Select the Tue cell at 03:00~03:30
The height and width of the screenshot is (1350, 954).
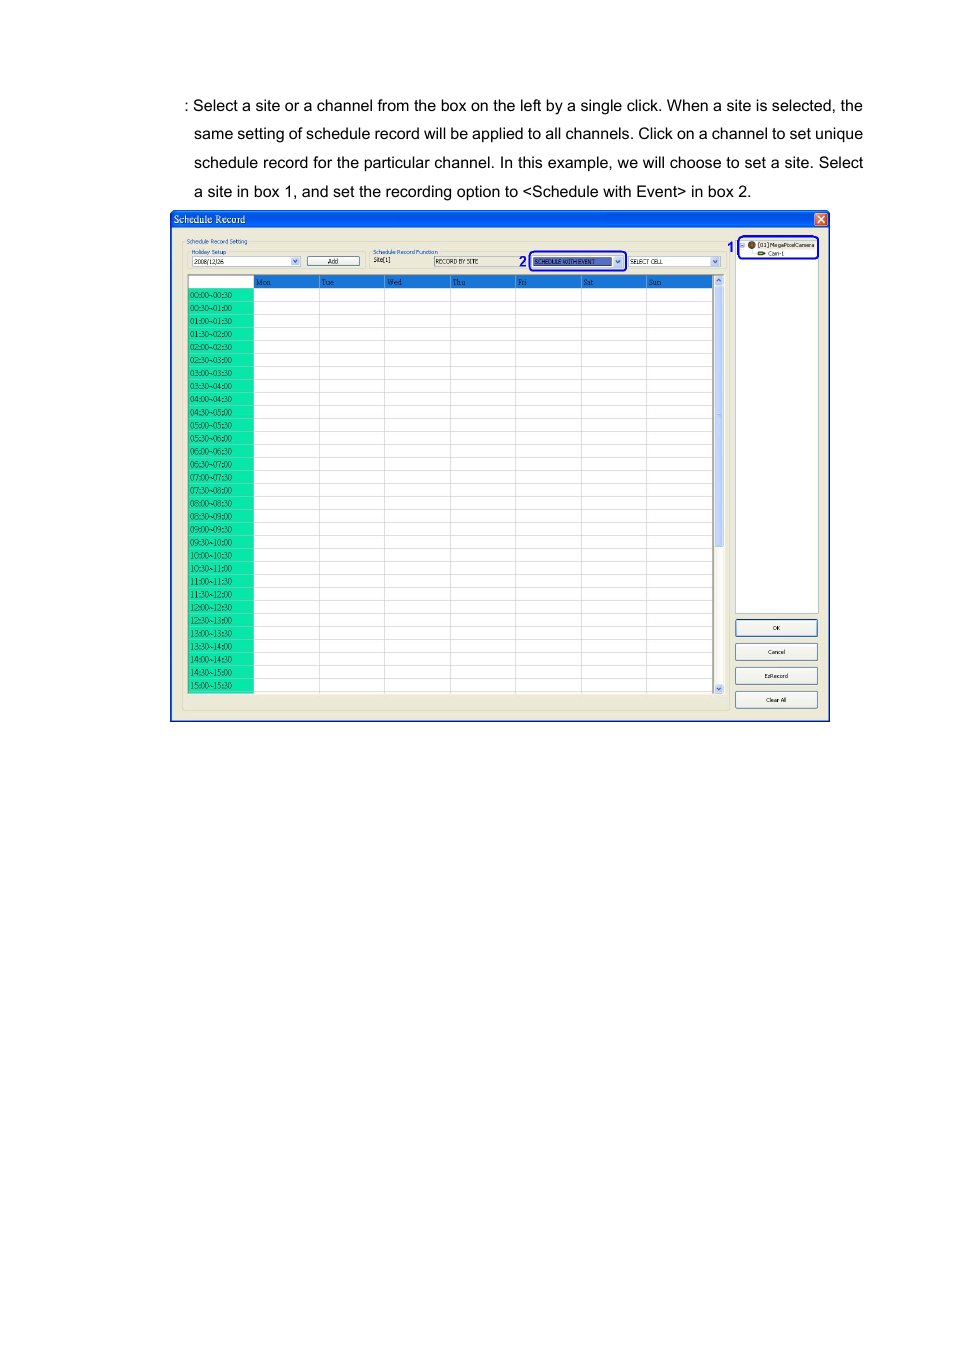point(352,373)
